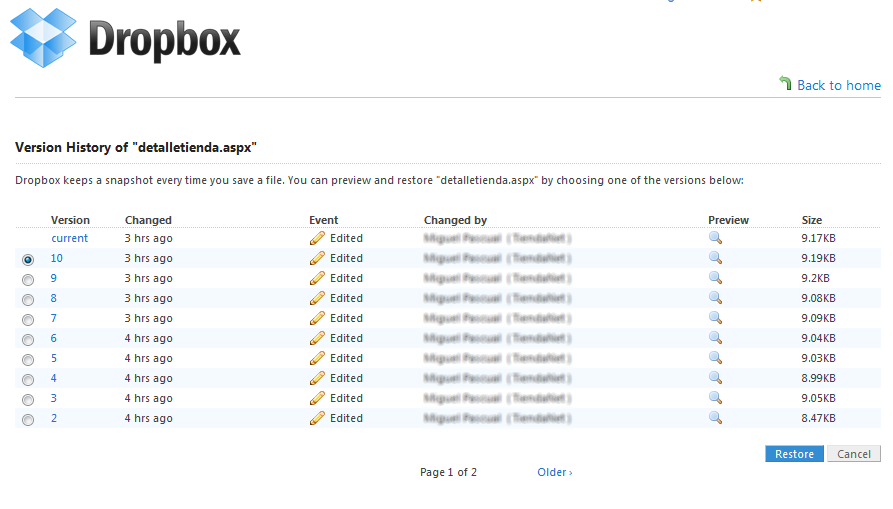Click the pencil Edited icon in version 6 row
893x509 pixels.
point(317,338)
